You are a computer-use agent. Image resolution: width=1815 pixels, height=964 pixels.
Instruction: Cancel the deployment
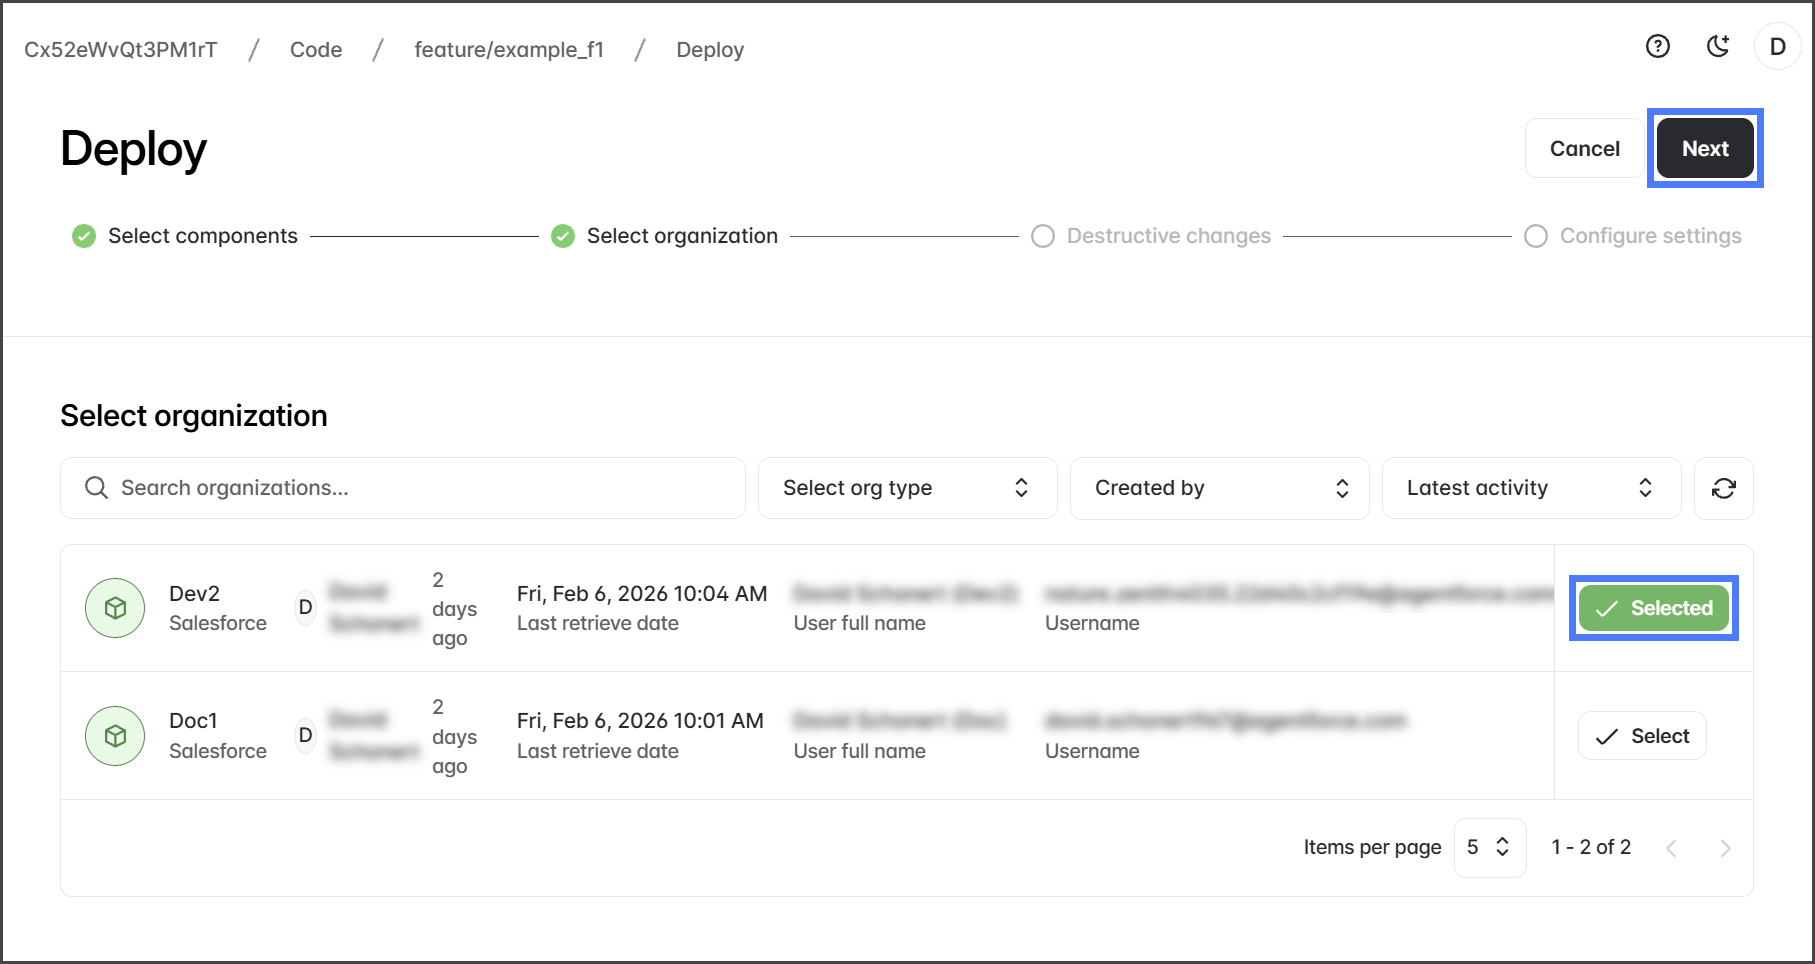(1584, 148)
